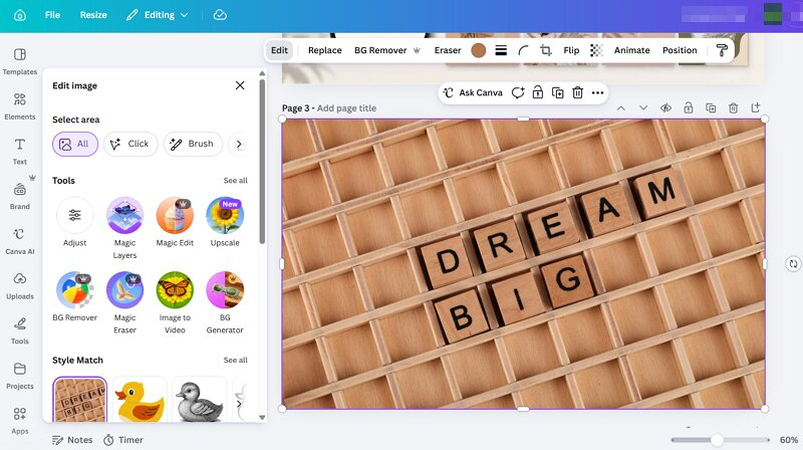Image resolution: width=803 pixels, height=450 pixels.
Task: Open the brown border color swatch
Action: 478,50
